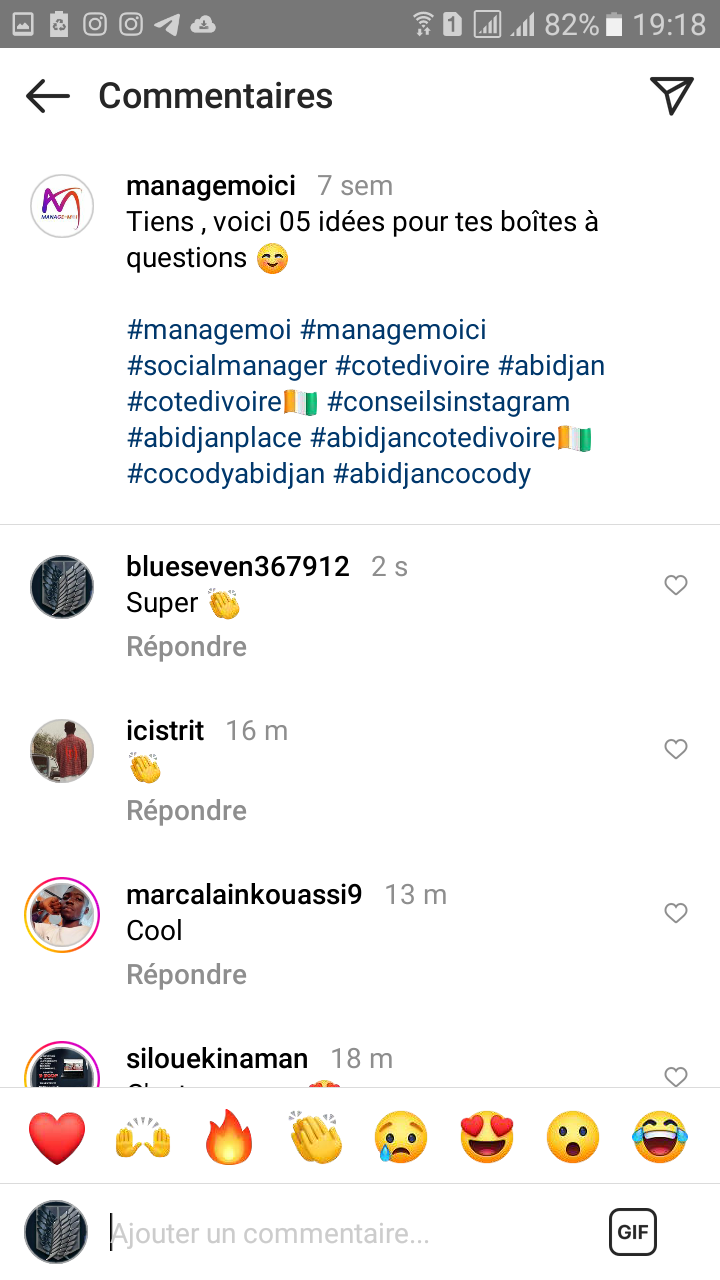Like icistrit's clapping comment
Image resolution: width=720 pixels, height=1280 pixels.
(676, 749)
